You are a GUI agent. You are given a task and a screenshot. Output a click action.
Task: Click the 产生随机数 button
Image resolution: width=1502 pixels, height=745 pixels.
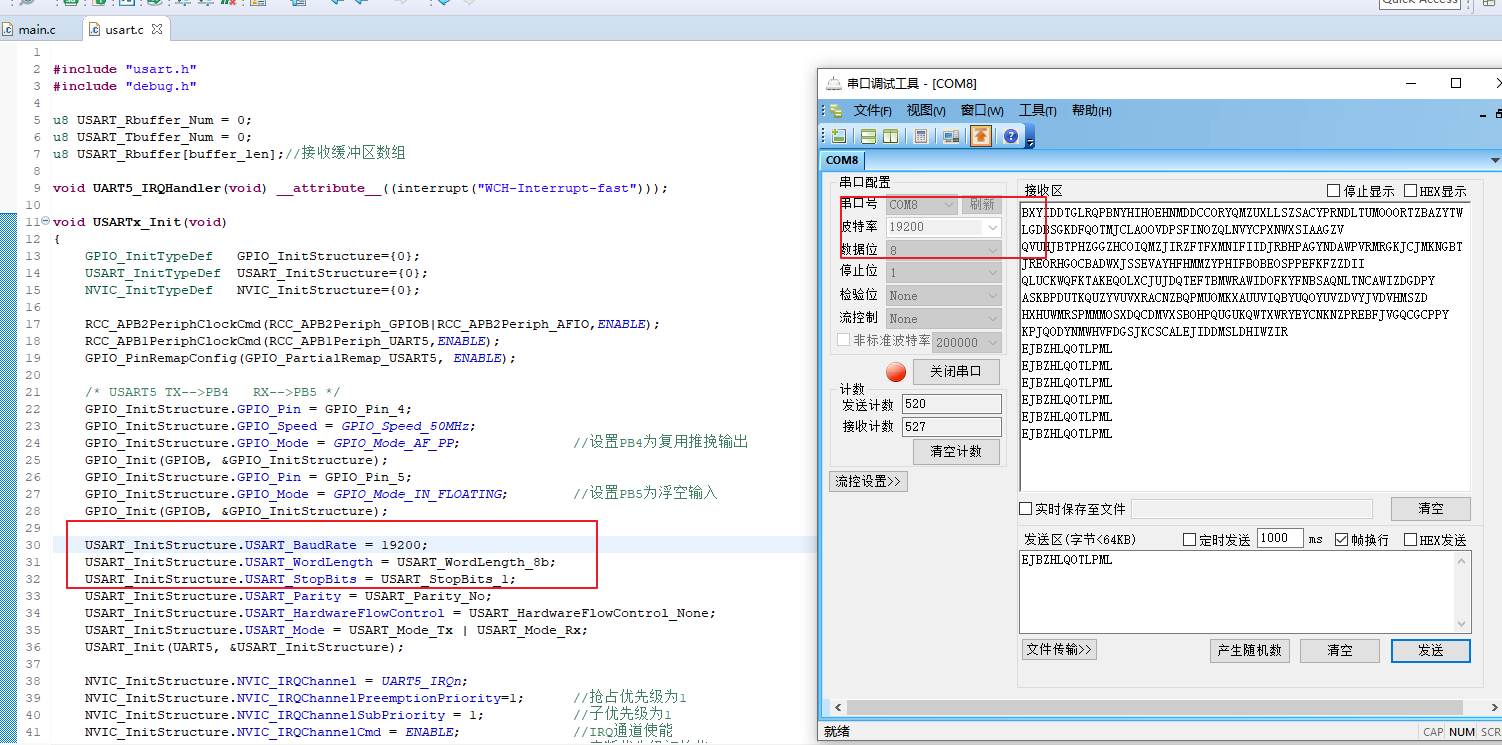(1249, 651)
